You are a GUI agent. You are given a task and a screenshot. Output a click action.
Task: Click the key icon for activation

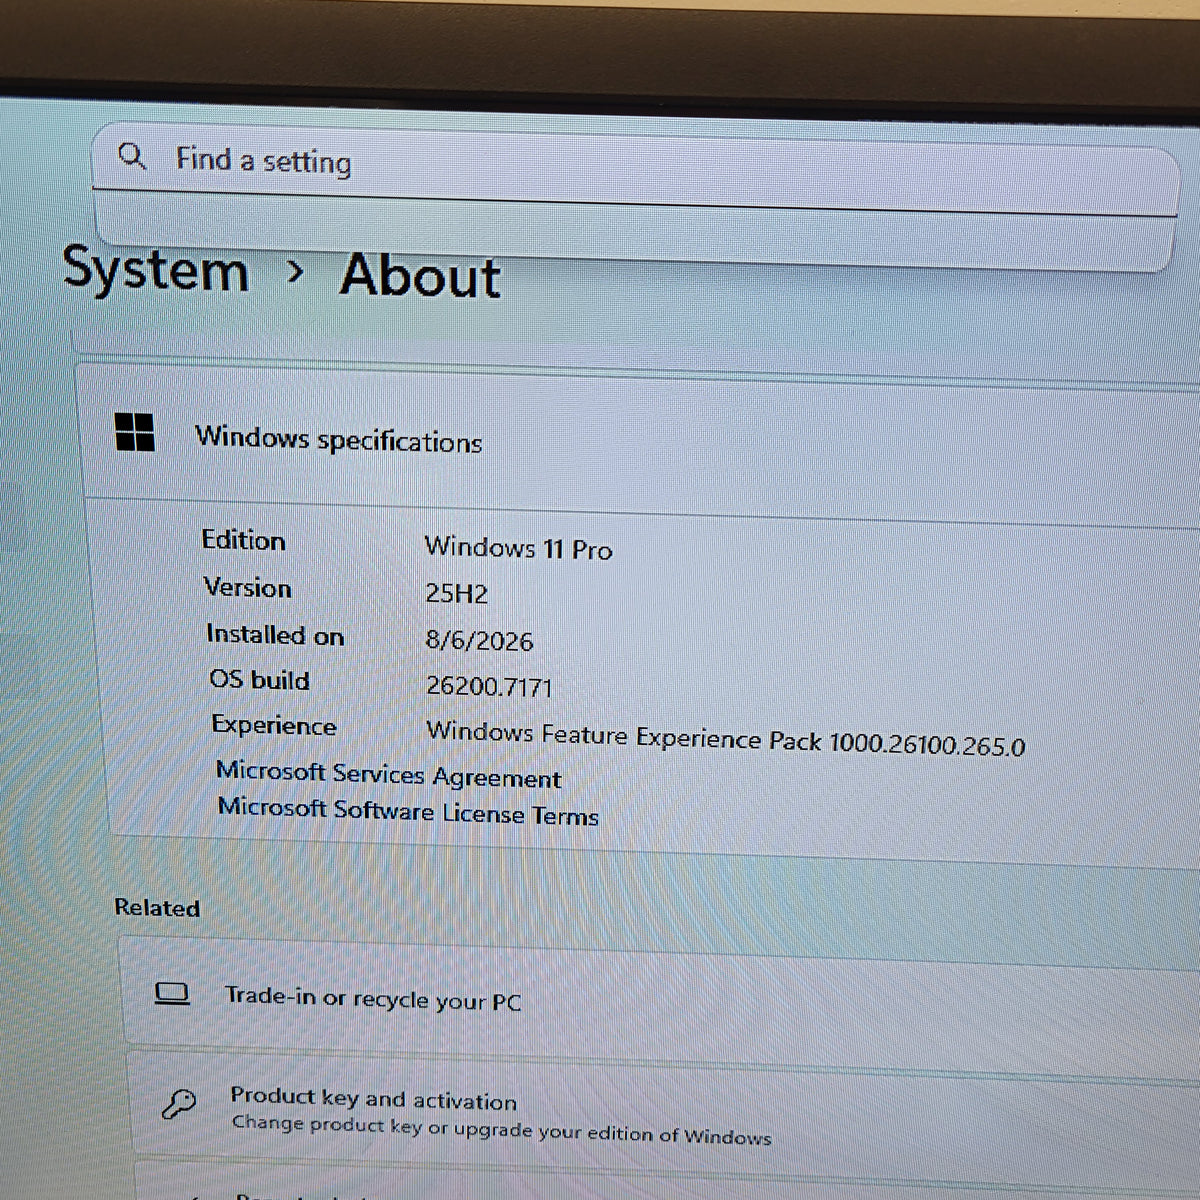pos(180,1103)
